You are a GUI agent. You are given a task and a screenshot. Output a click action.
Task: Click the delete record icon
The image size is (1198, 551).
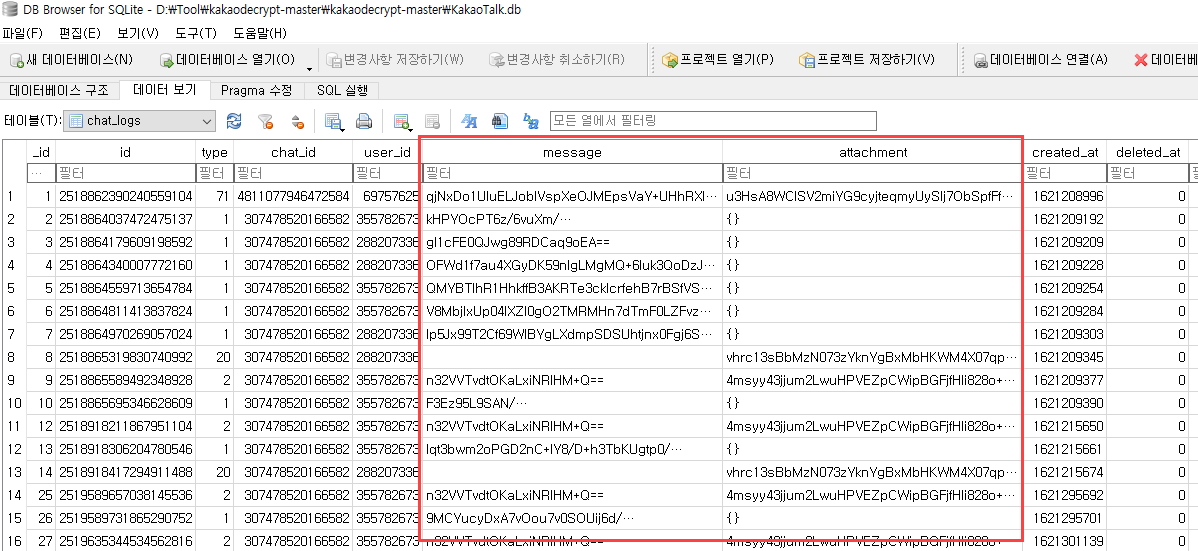[432, 121]
